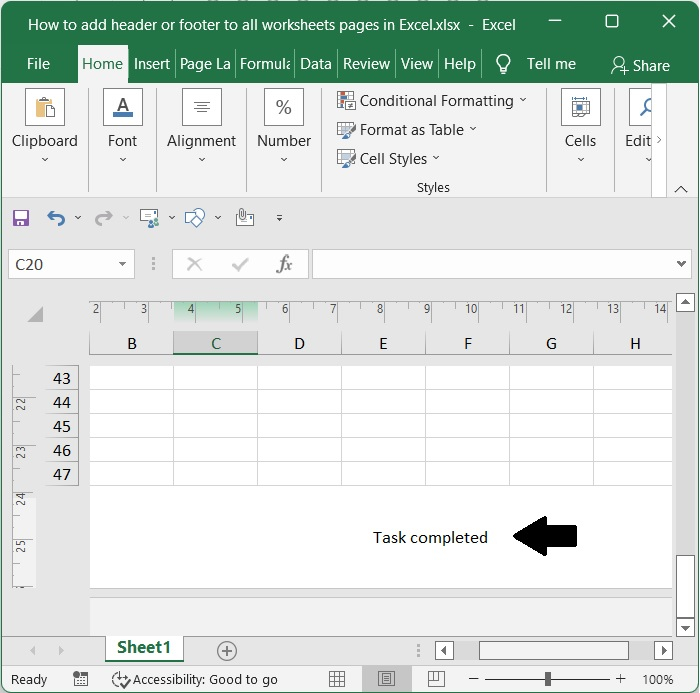Expand the Name Box dropdown arrow

(x=123, y=264)
